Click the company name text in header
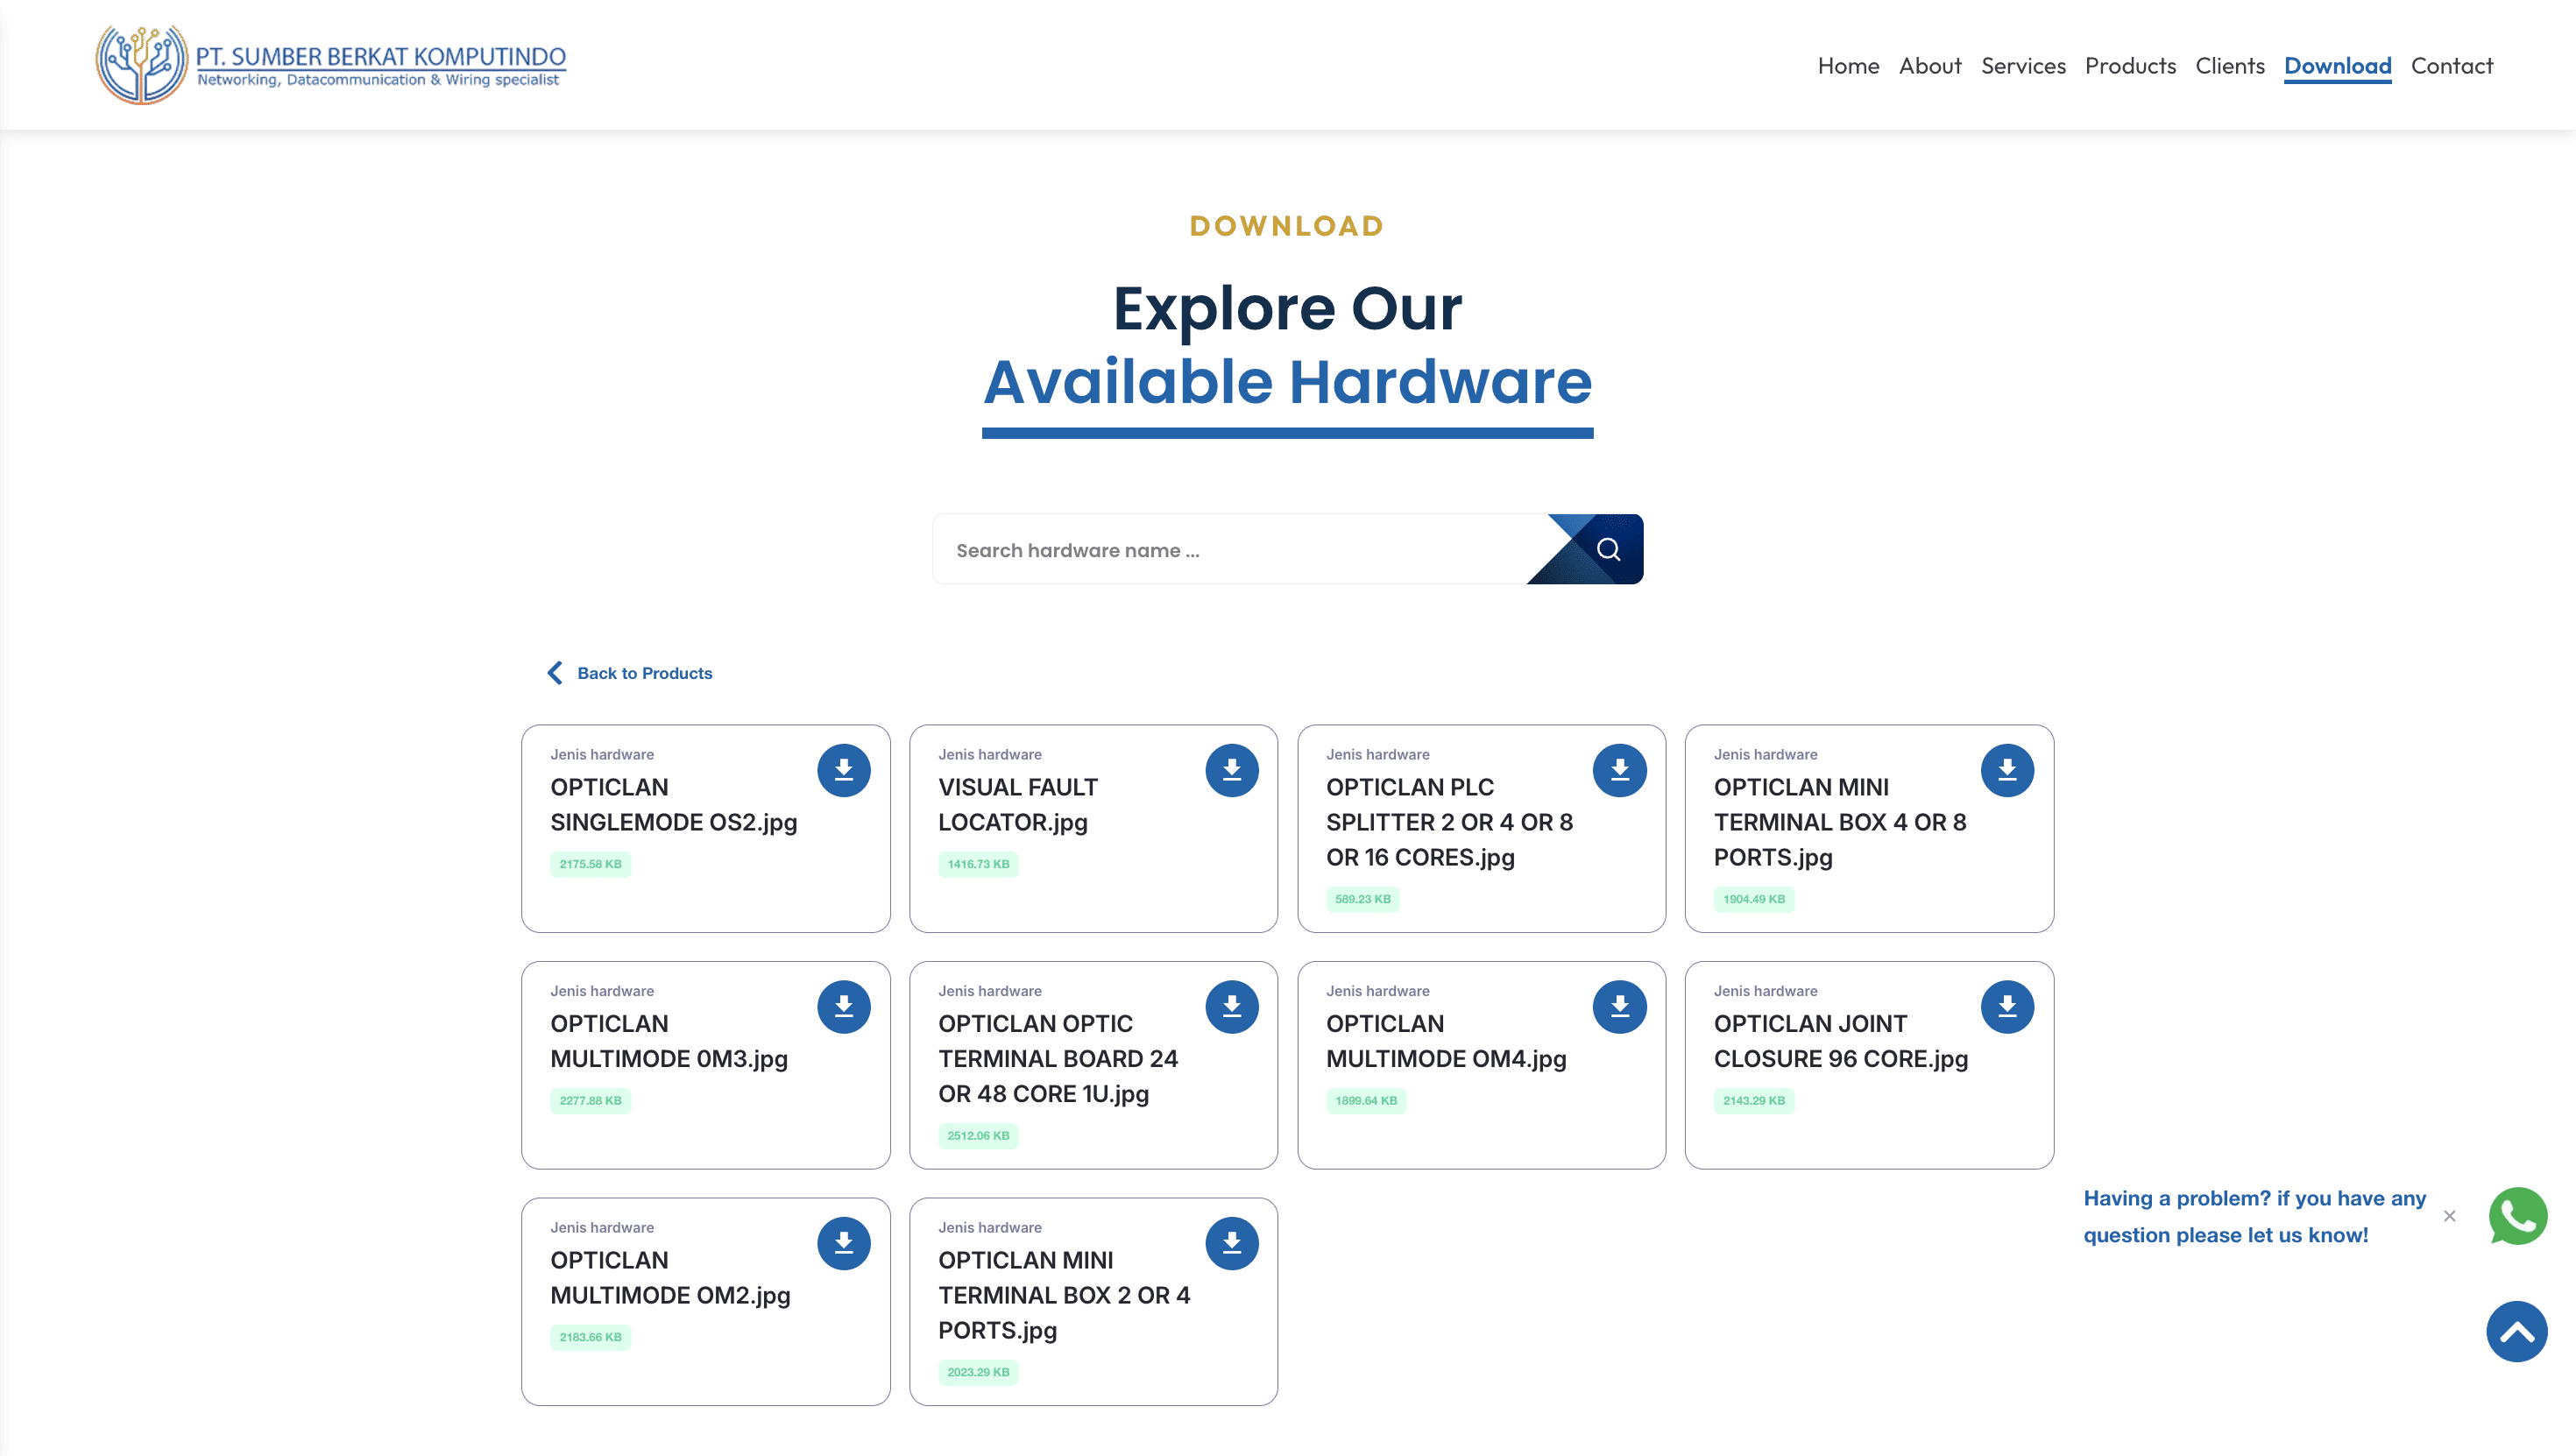The height and width of the screenshot is (1456, 2576). (380, 56)
